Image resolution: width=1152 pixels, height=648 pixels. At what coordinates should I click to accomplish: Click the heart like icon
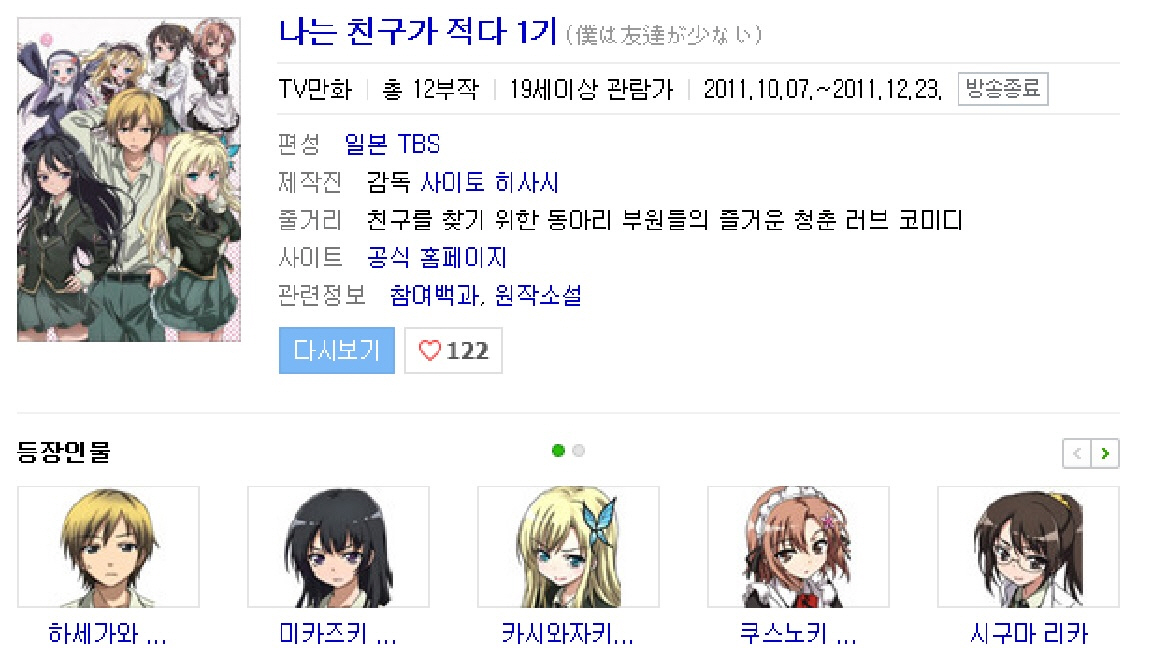tap(429, 350)
